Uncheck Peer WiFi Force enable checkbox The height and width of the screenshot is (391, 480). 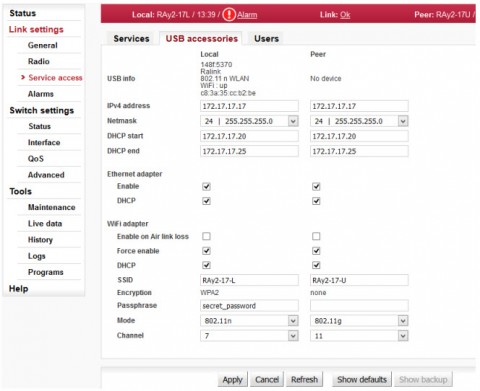tap(316, 251)
